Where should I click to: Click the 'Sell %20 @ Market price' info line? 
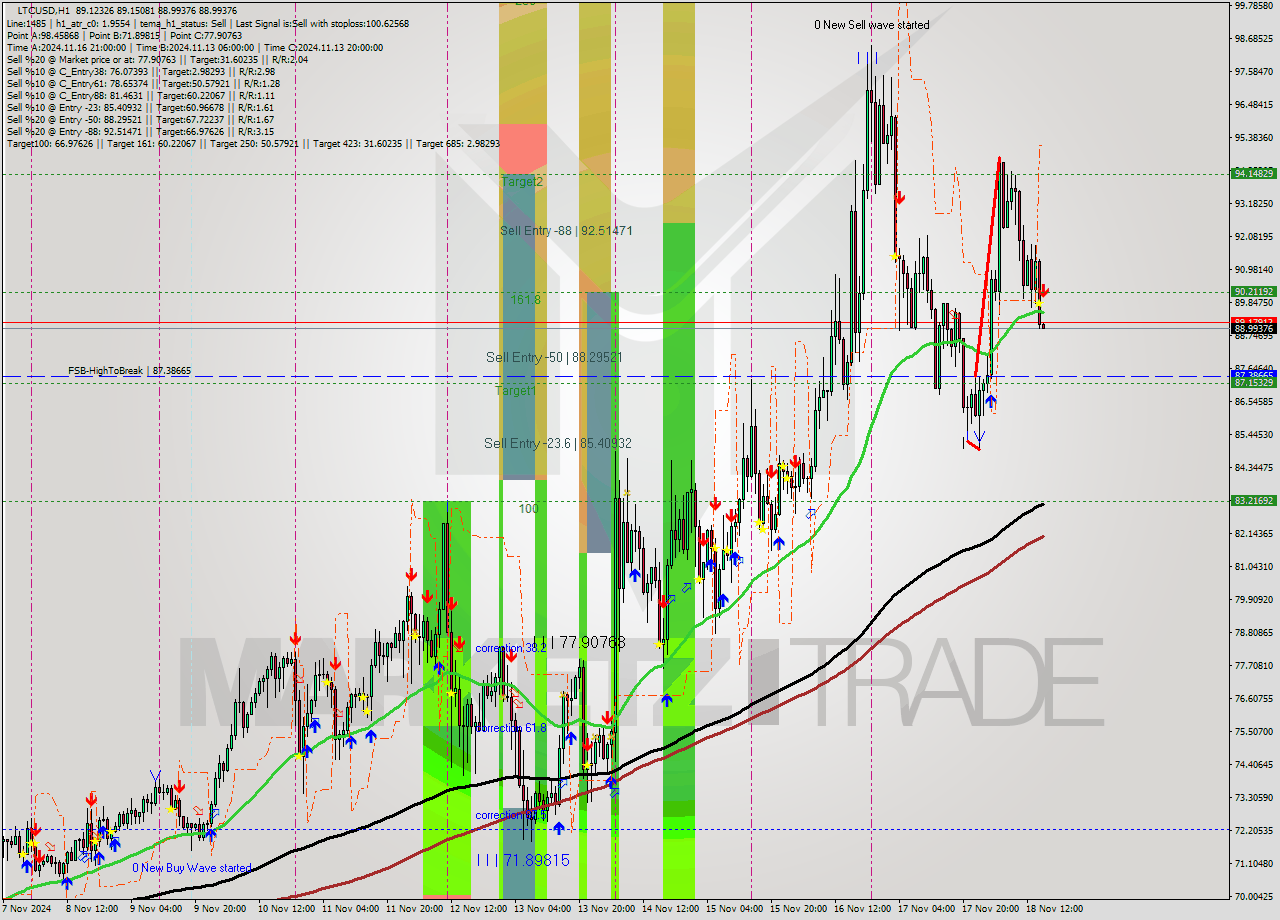158,60
